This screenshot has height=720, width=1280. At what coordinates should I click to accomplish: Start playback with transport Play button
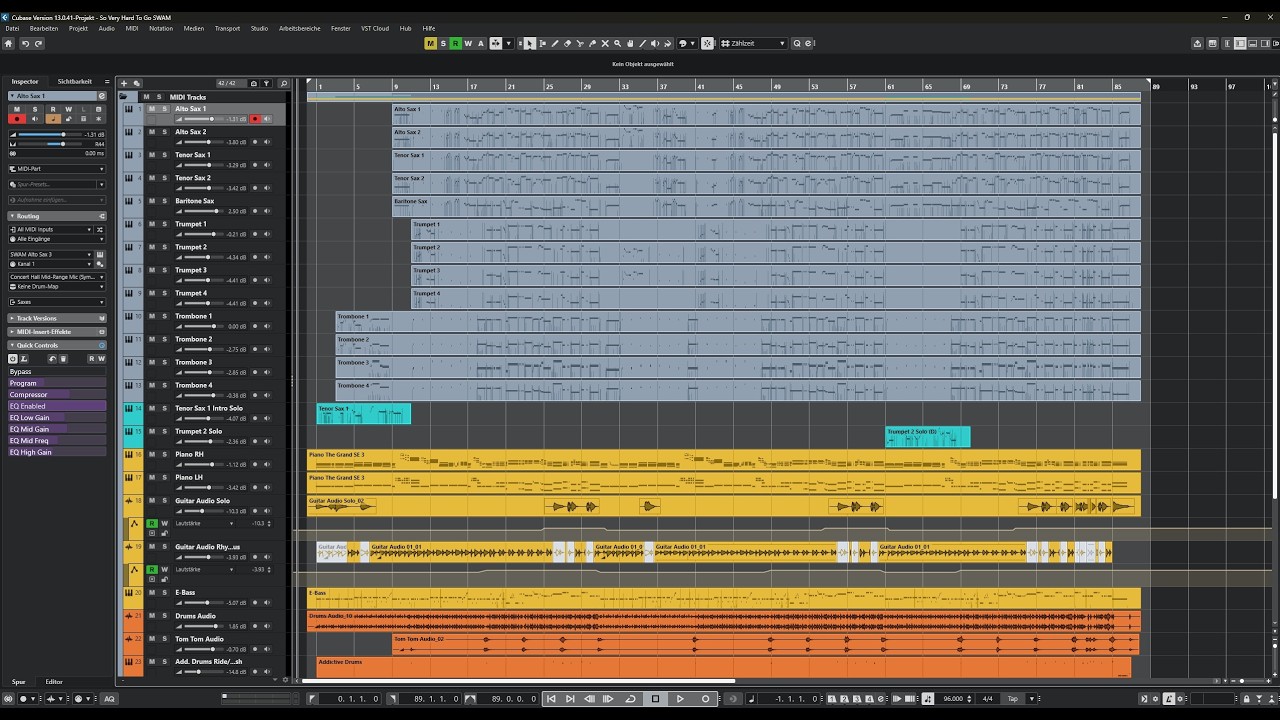point(680,699)
